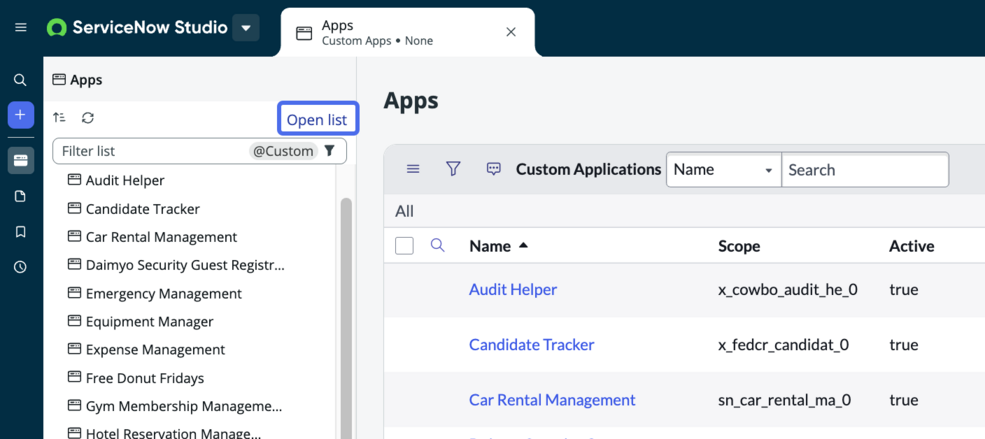Open the Candidate Tracker record link

(x=531, y=345)
